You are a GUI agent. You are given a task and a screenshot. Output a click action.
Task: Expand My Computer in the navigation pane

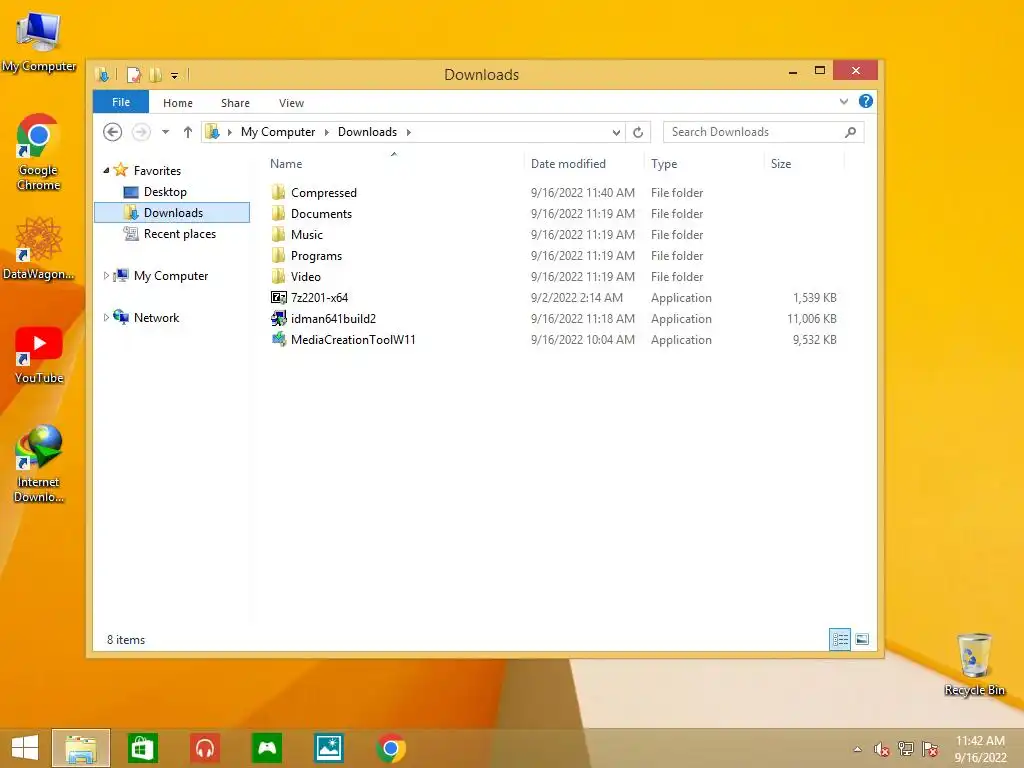(106, 276)
